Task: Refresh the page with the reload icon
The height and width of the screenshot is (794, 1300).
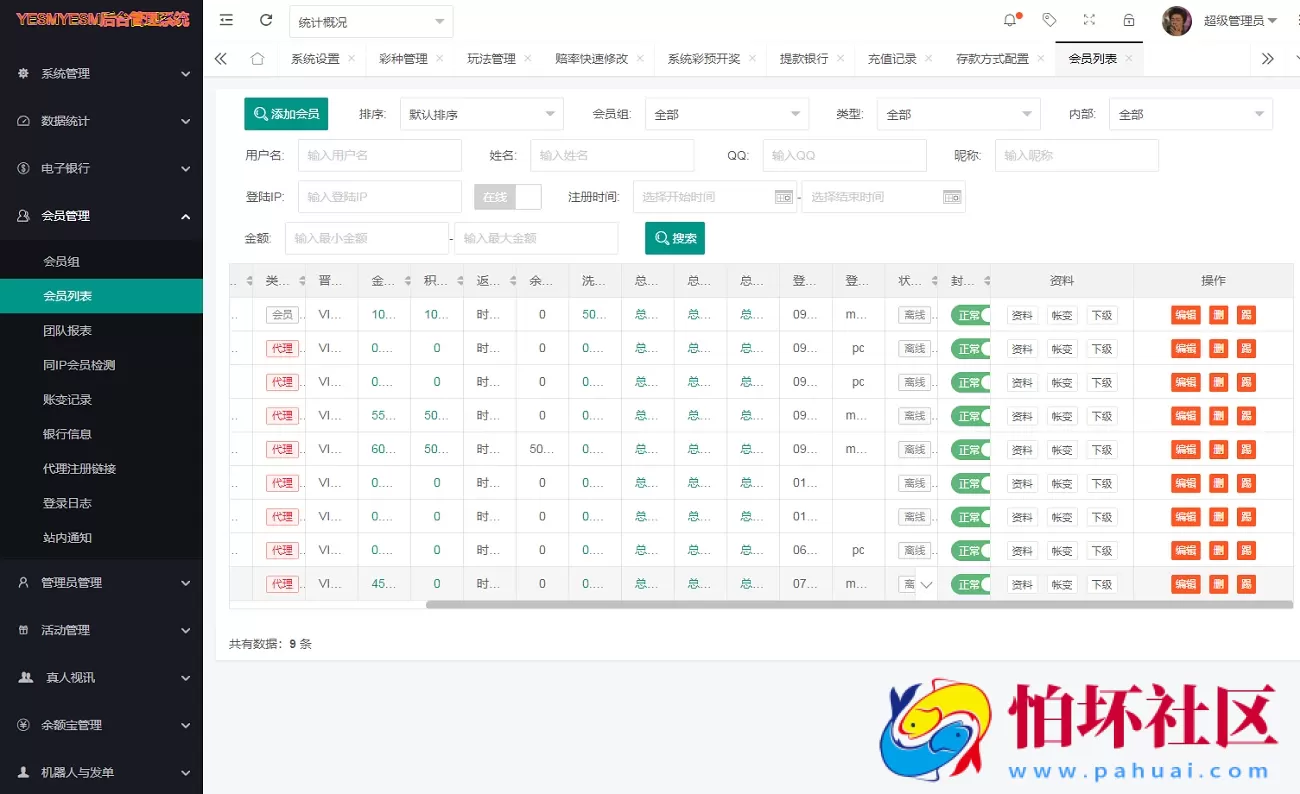Action: click(x=265, y=19)
